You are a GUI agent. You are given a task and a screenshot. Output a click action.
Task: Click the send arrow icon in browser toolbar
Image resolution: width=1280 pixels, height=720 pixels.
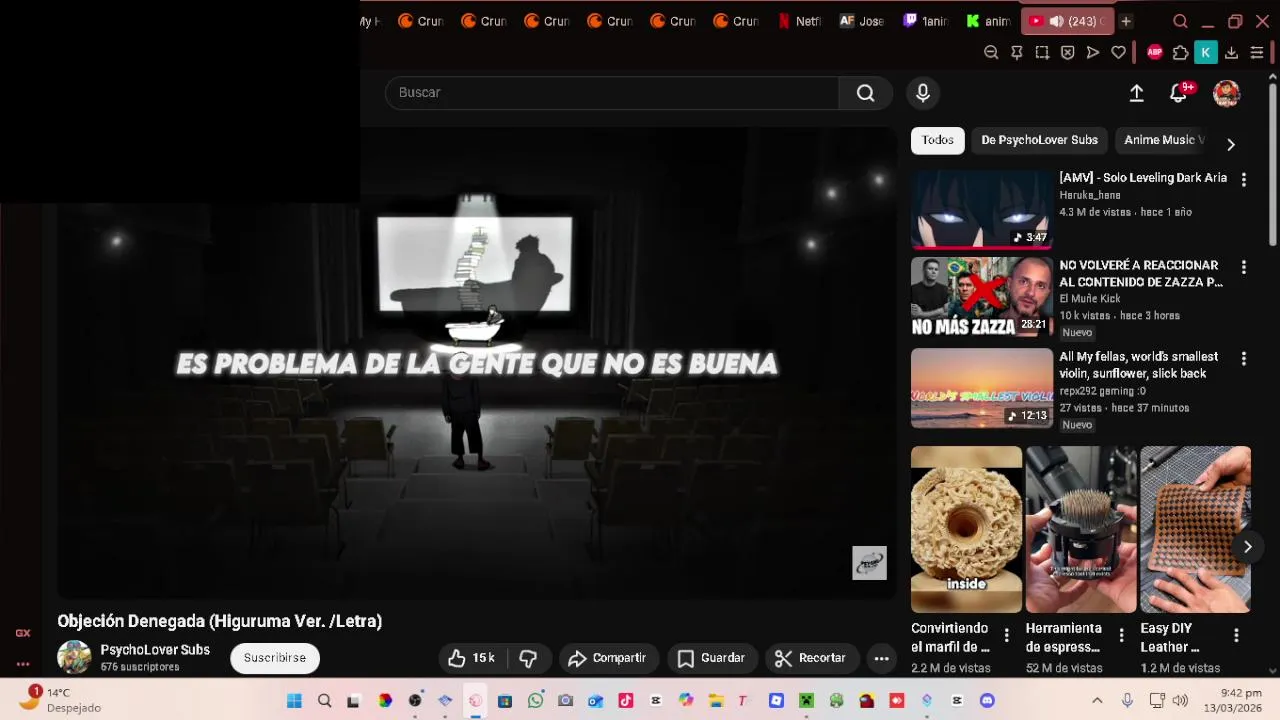(1093, 52)
